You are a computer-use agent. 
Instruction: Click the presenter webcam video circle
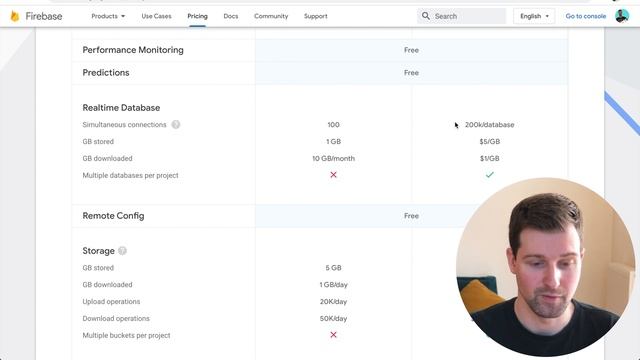(x=546, y=267)
